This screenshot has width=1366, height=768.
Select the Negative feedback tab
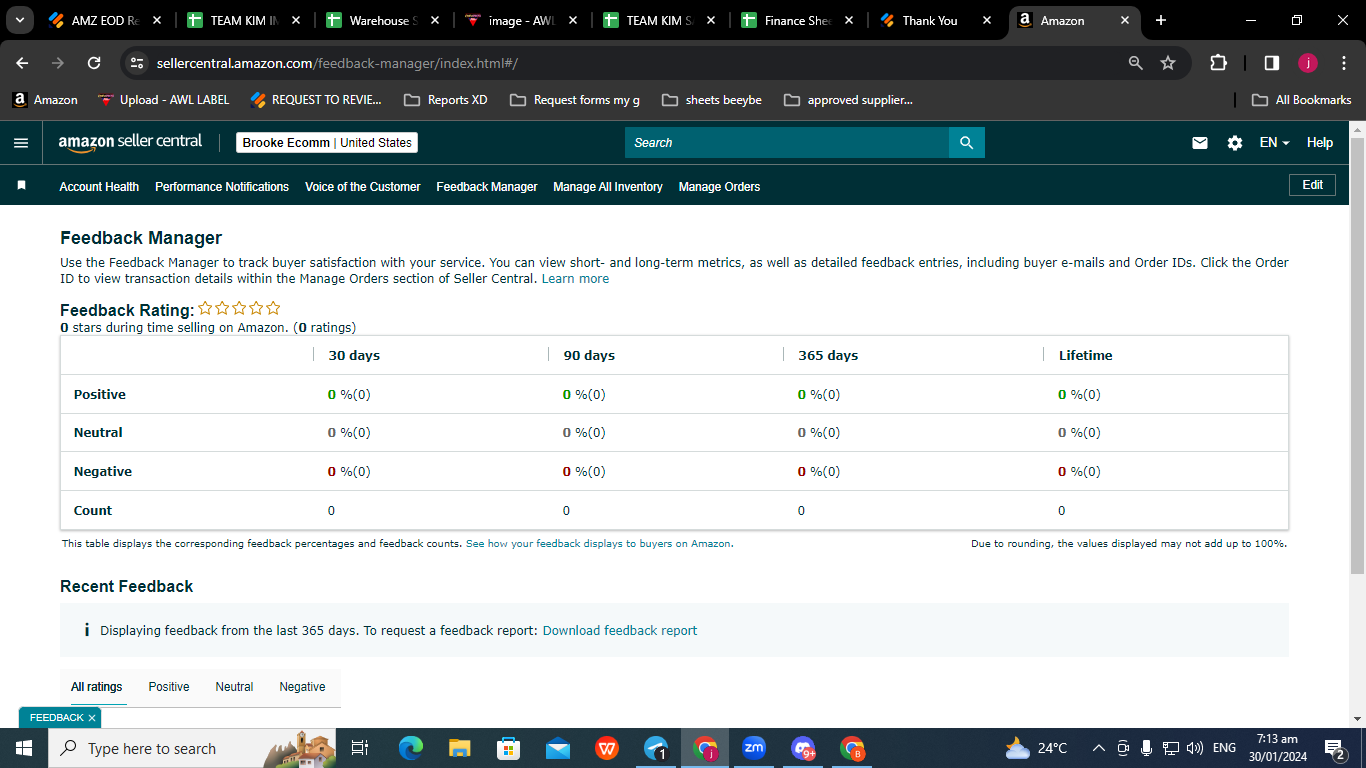point(302,687)
